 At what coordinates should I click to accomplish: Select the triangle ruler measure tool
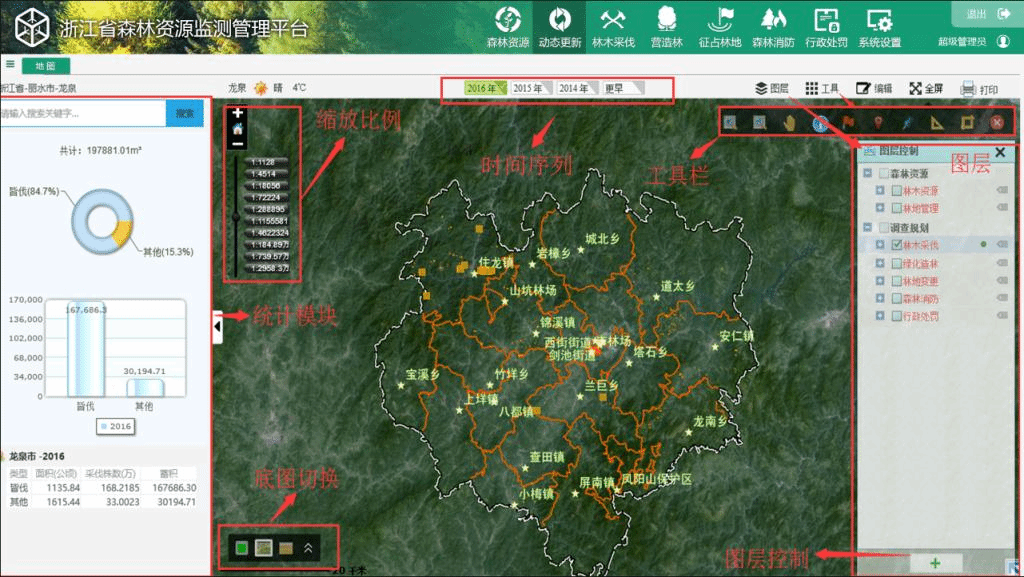click(x=936, y=123)
